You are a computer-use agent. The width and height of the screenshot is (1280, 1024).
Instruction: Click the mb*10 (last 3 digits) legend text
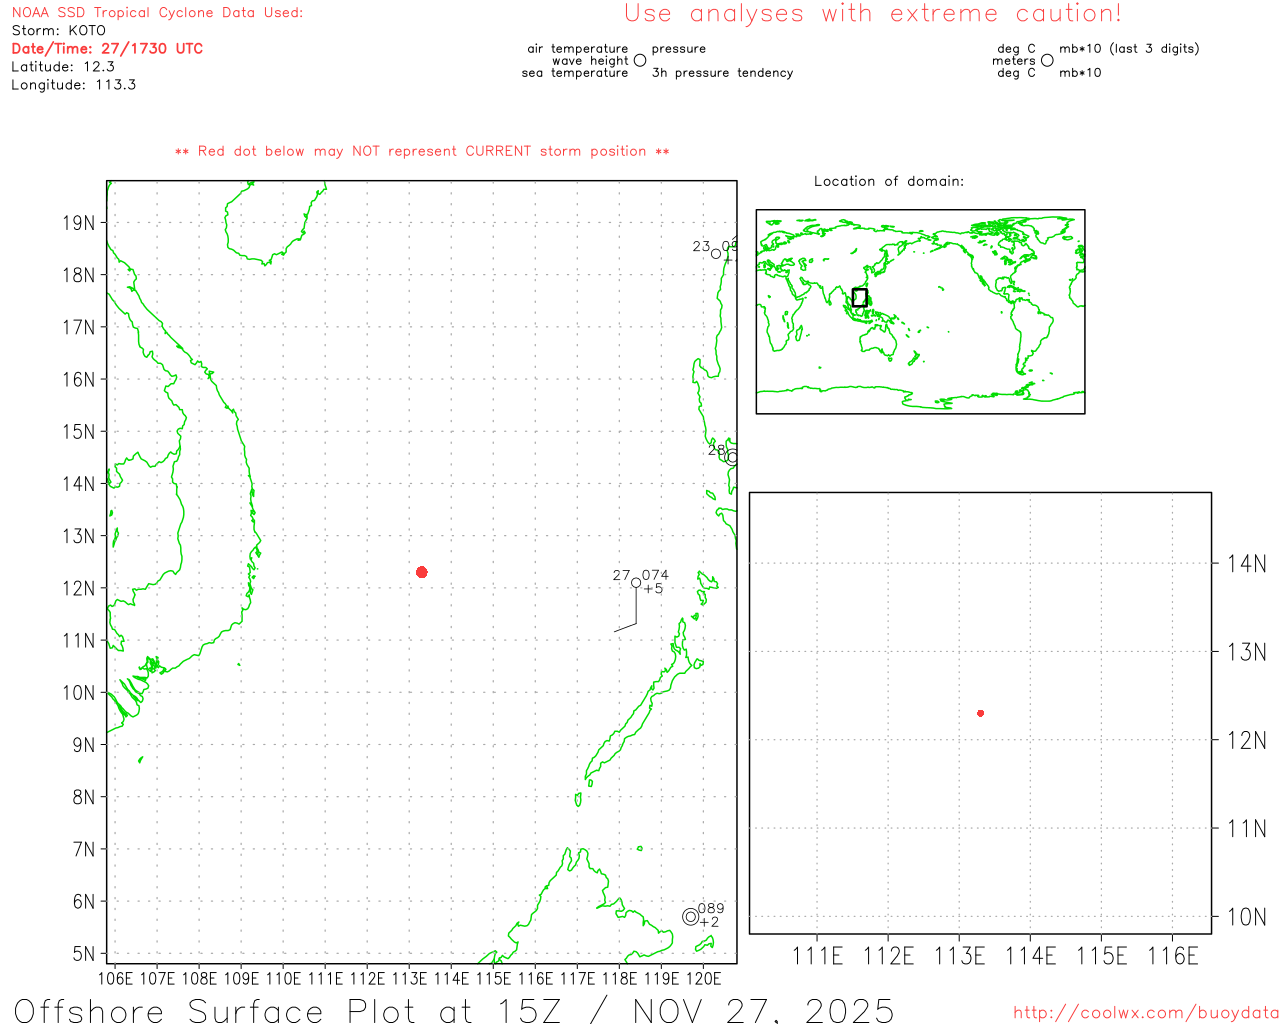1129,49
